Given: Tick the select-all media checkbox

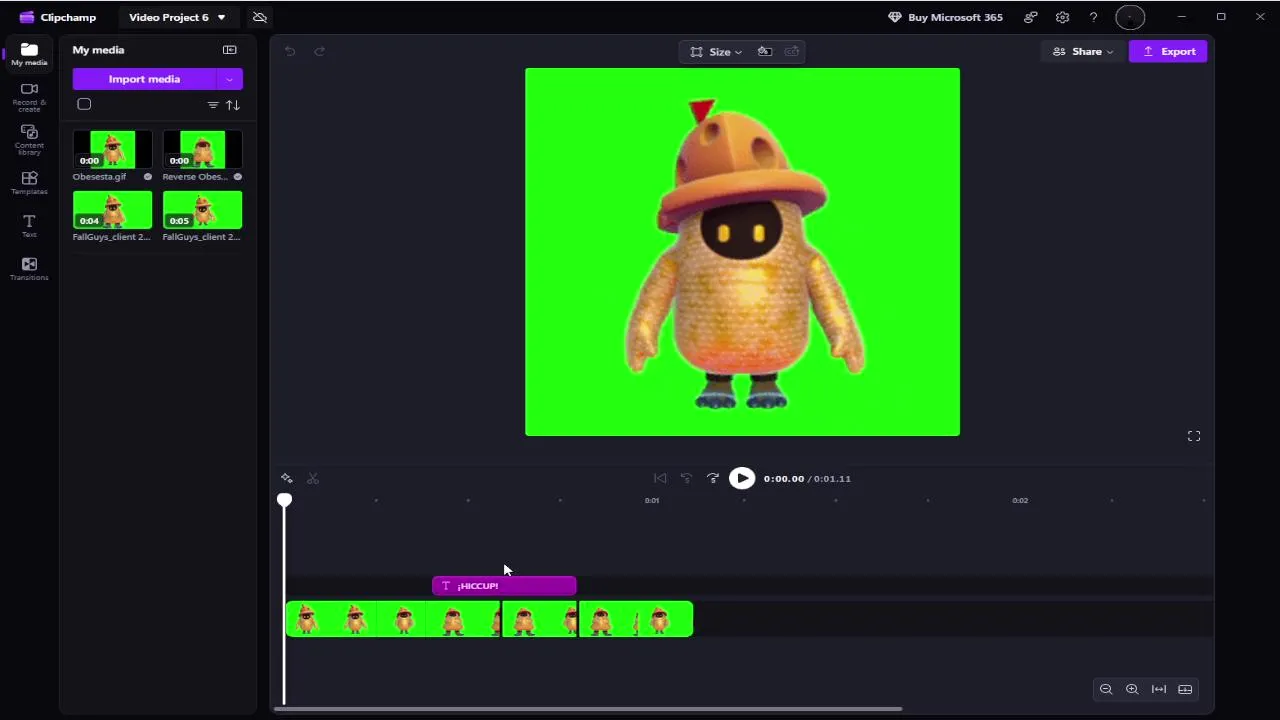Looking at the screenshot, I should [x=84, y=104].
